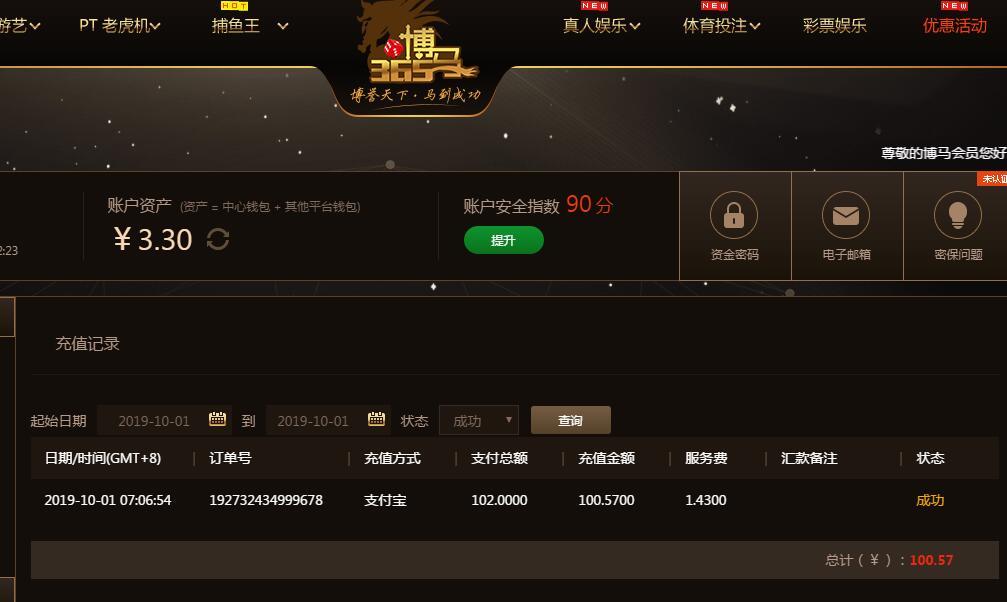Click the 博马365 dragon logo
The image size is (1007, 602).
(416, 58)
